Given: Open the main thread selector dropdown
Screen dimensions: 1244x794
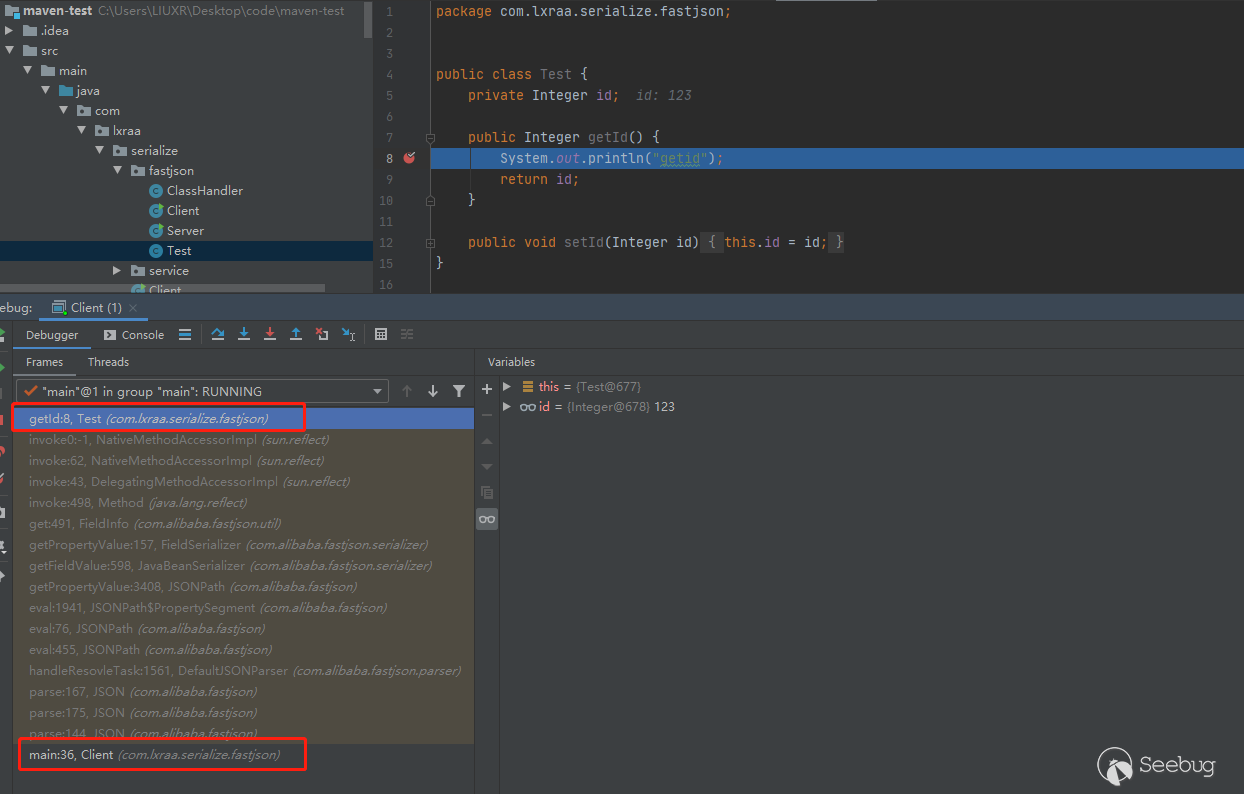Looking at the screenshot, I should 378,392.
